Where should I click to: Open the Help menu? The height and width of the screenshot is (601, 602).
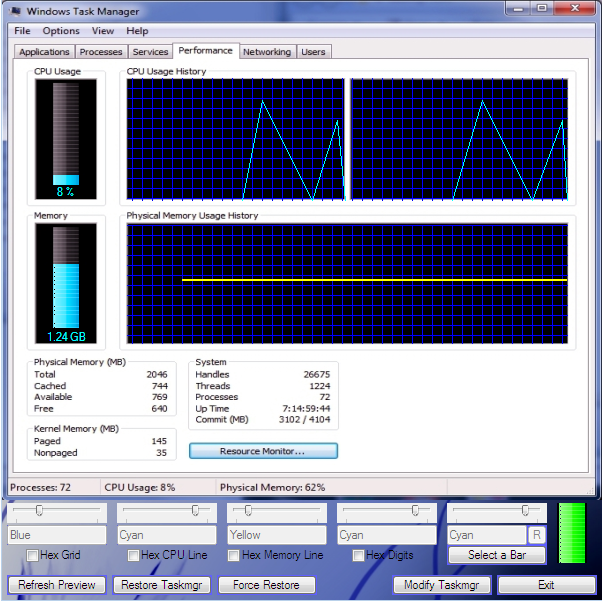point(137,31)
